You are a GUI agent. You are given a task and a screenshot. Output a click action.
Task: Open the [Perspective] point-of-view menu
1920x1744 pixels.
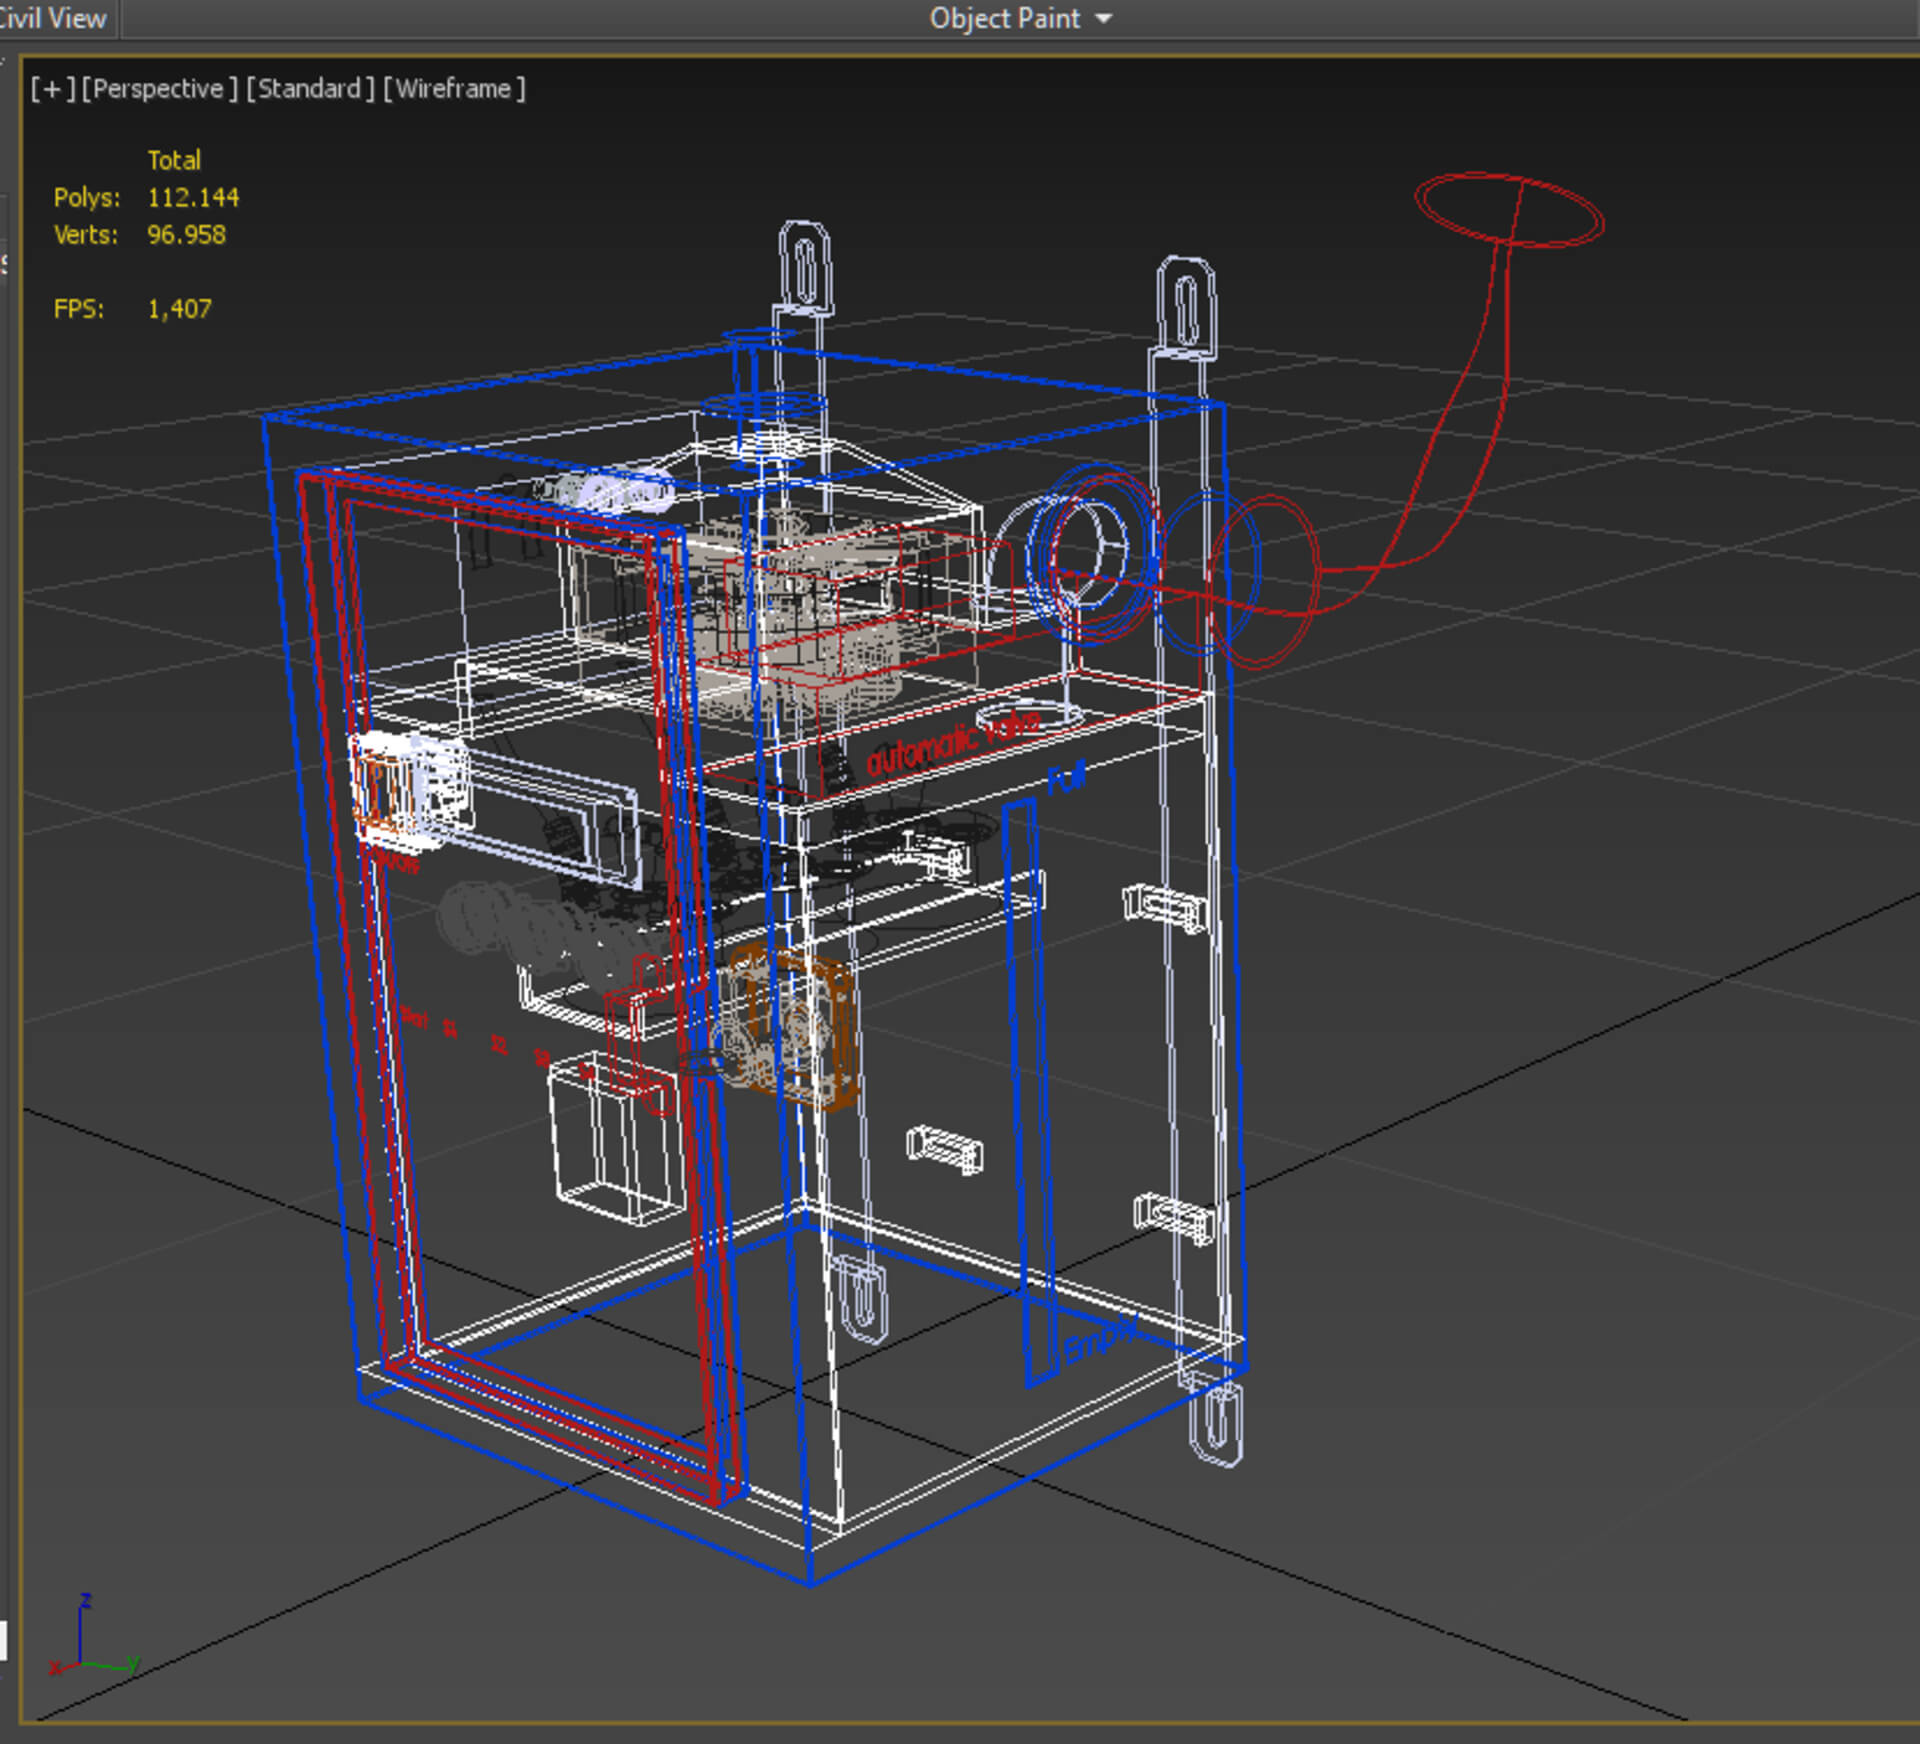(160, 89)
